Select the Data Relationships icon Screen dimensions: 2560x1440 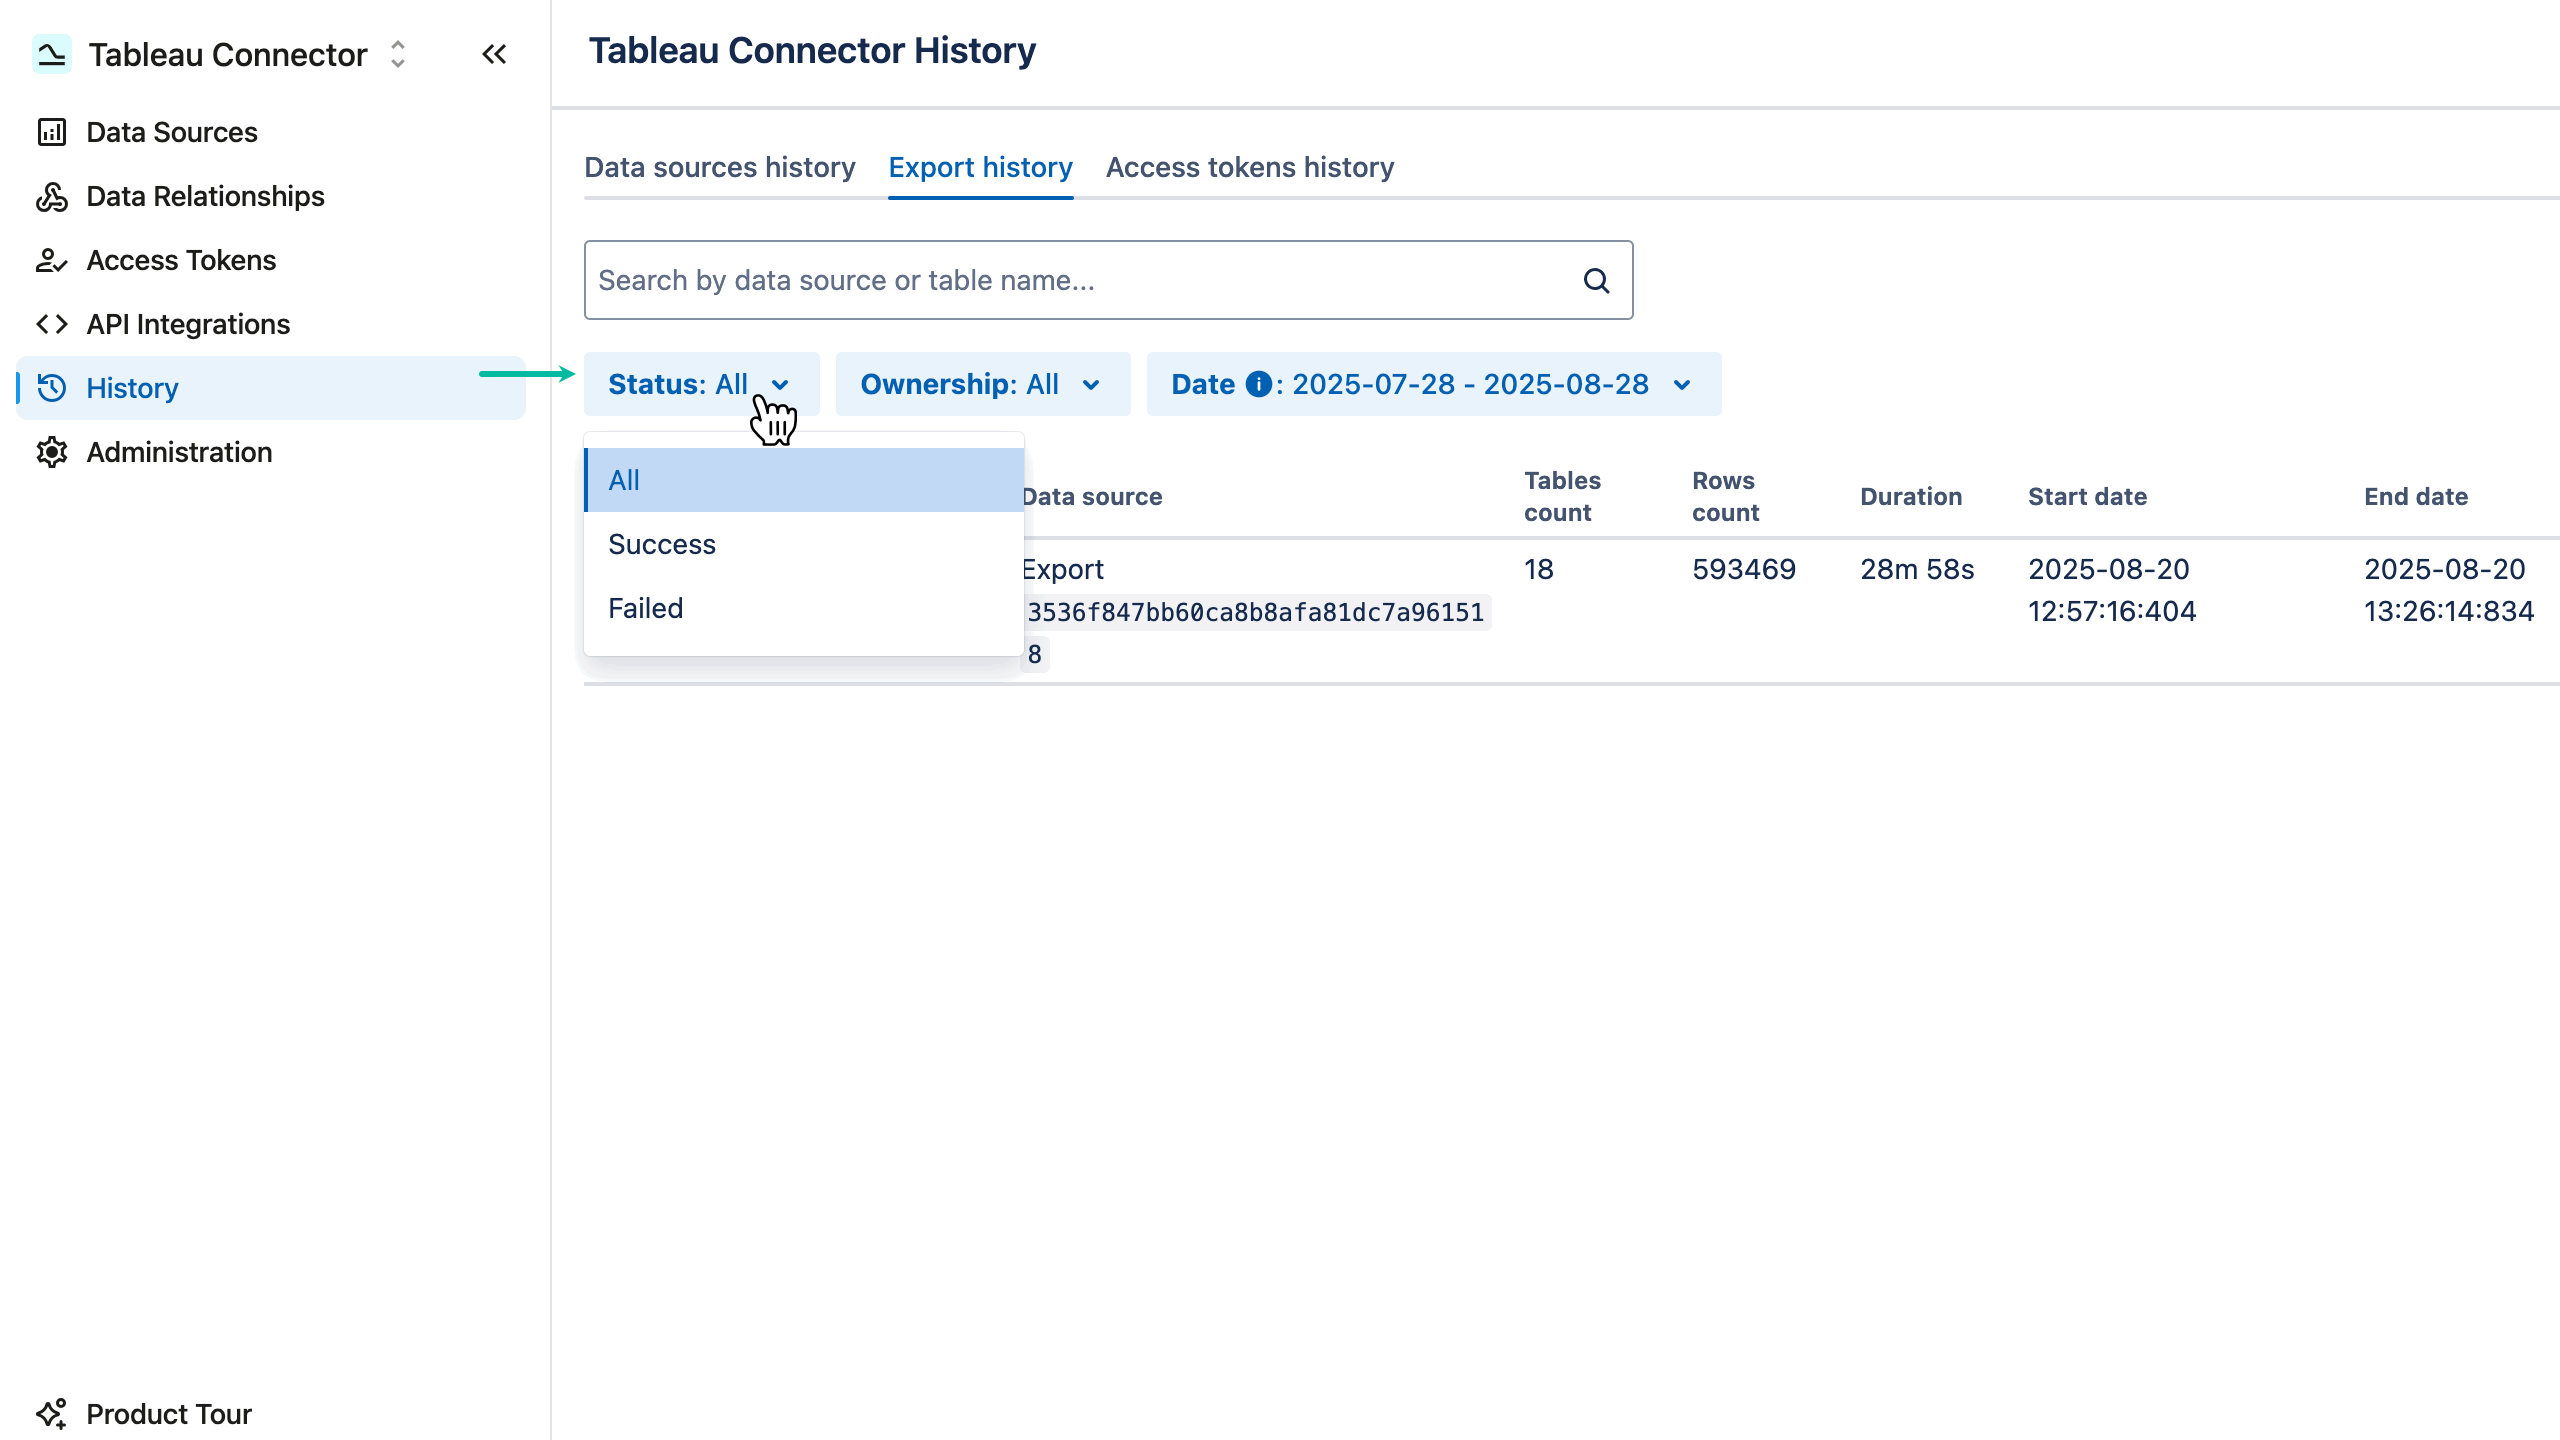[52, 196]
